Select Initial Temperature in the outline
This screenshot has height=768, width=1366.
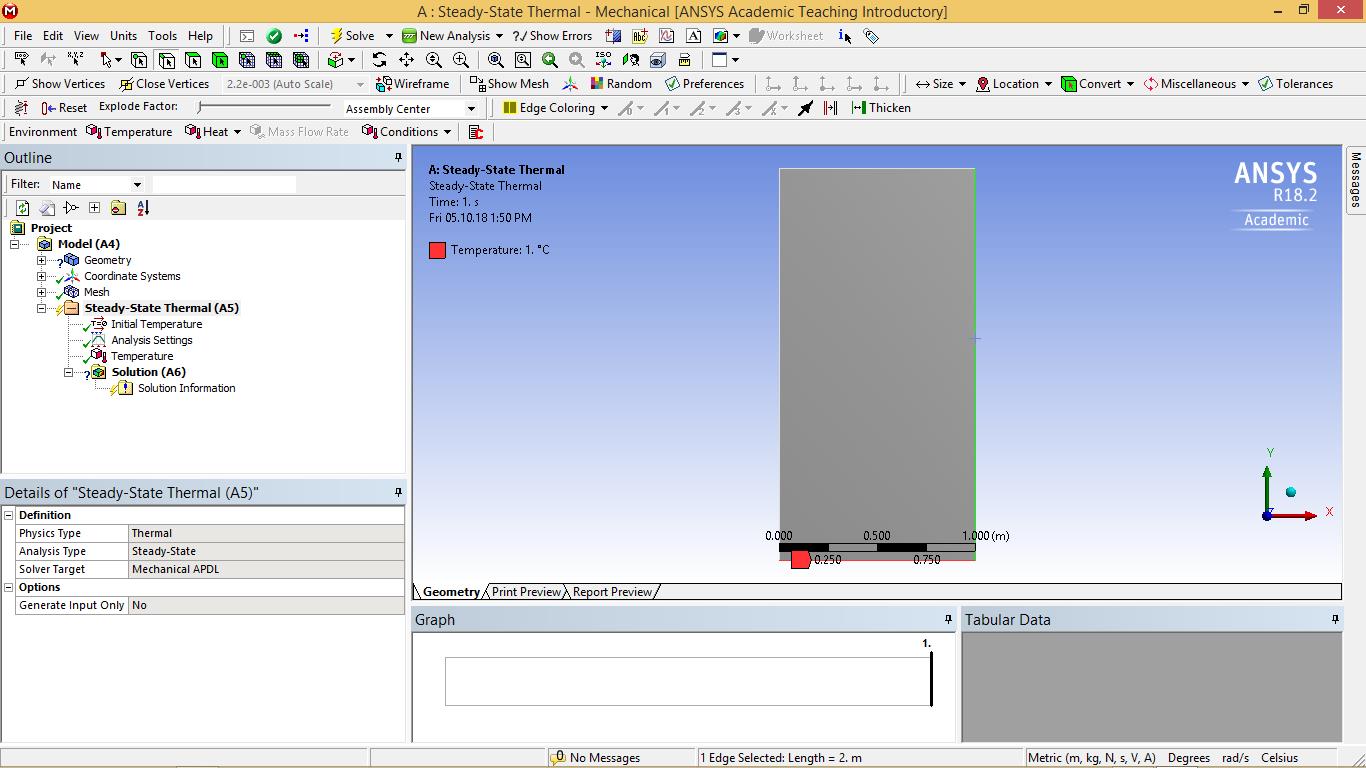[156, 324]
